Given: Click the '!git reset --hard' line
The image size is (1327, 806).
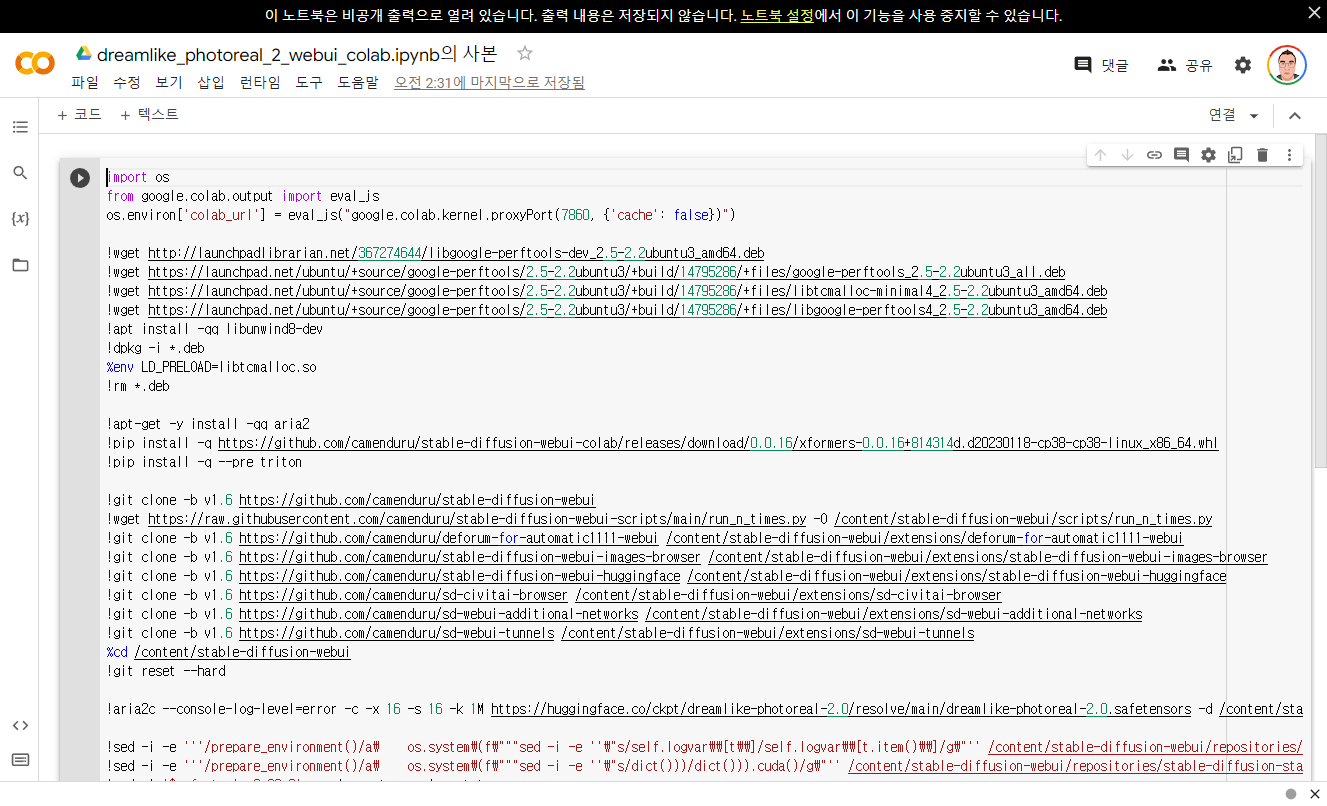Looking at the screenshot, I should [x=166, y=671].
